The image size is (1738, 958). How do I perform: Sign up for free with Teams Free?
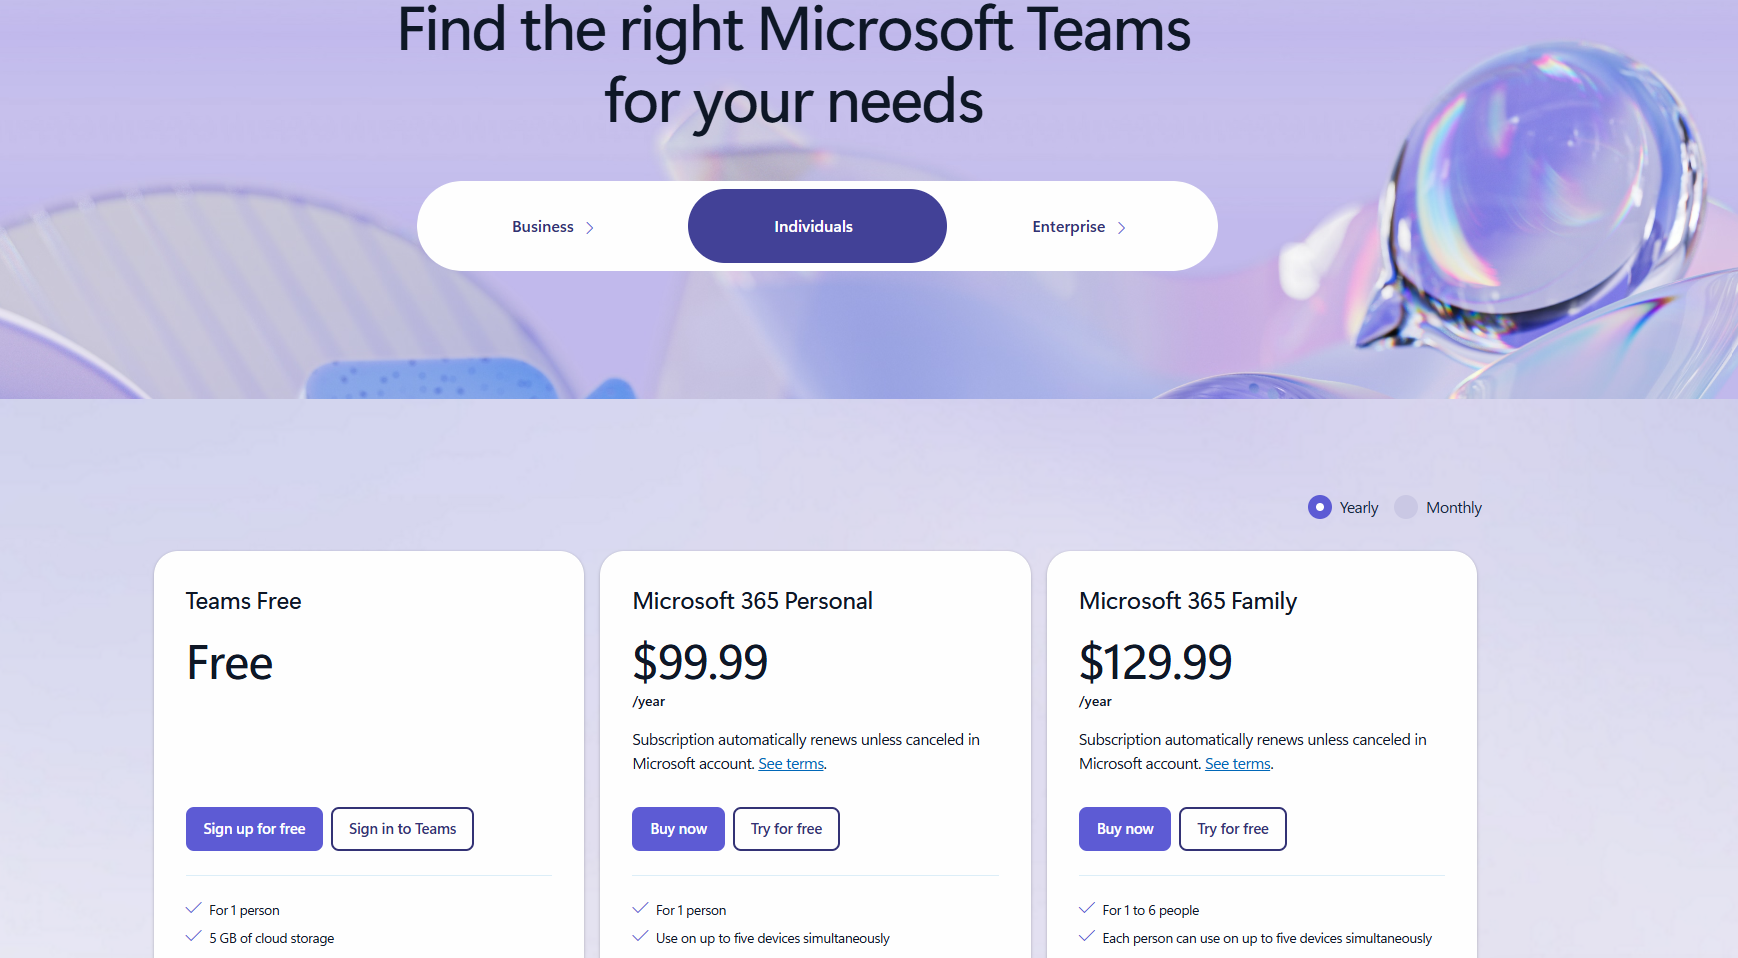(254, 828)
